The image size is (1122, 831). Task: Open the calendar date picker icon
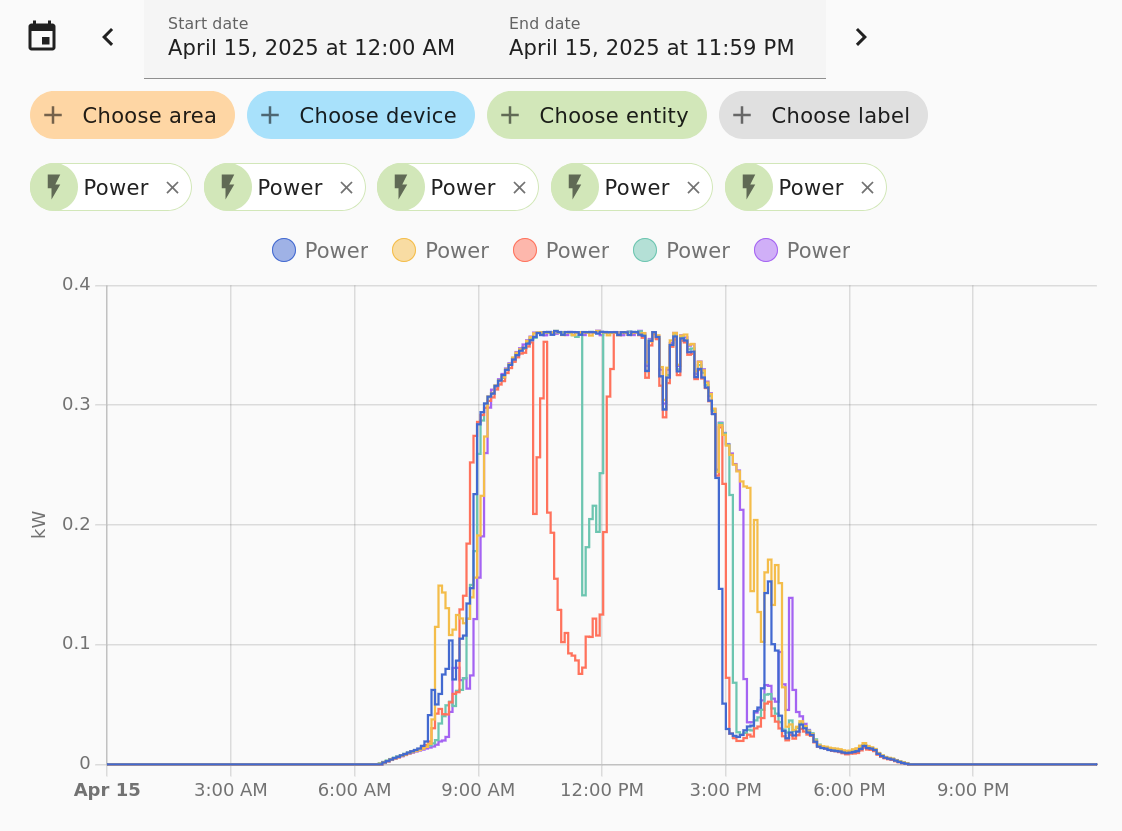(x=42, y=37)
